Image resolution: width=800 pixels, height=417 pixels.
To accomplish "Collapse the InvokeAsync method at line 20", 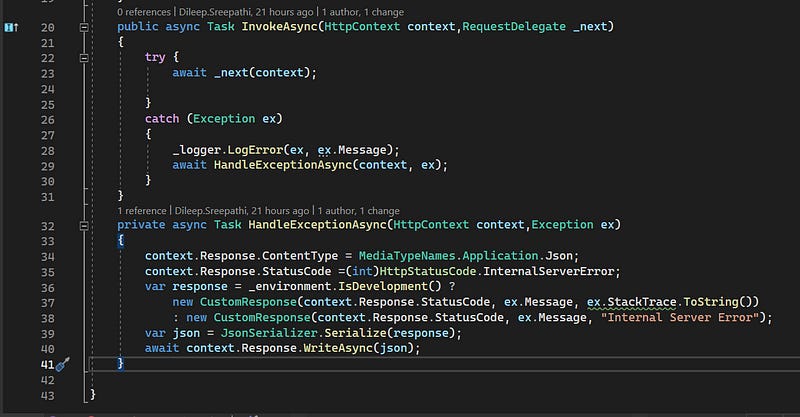I will (x=84, y=28).
